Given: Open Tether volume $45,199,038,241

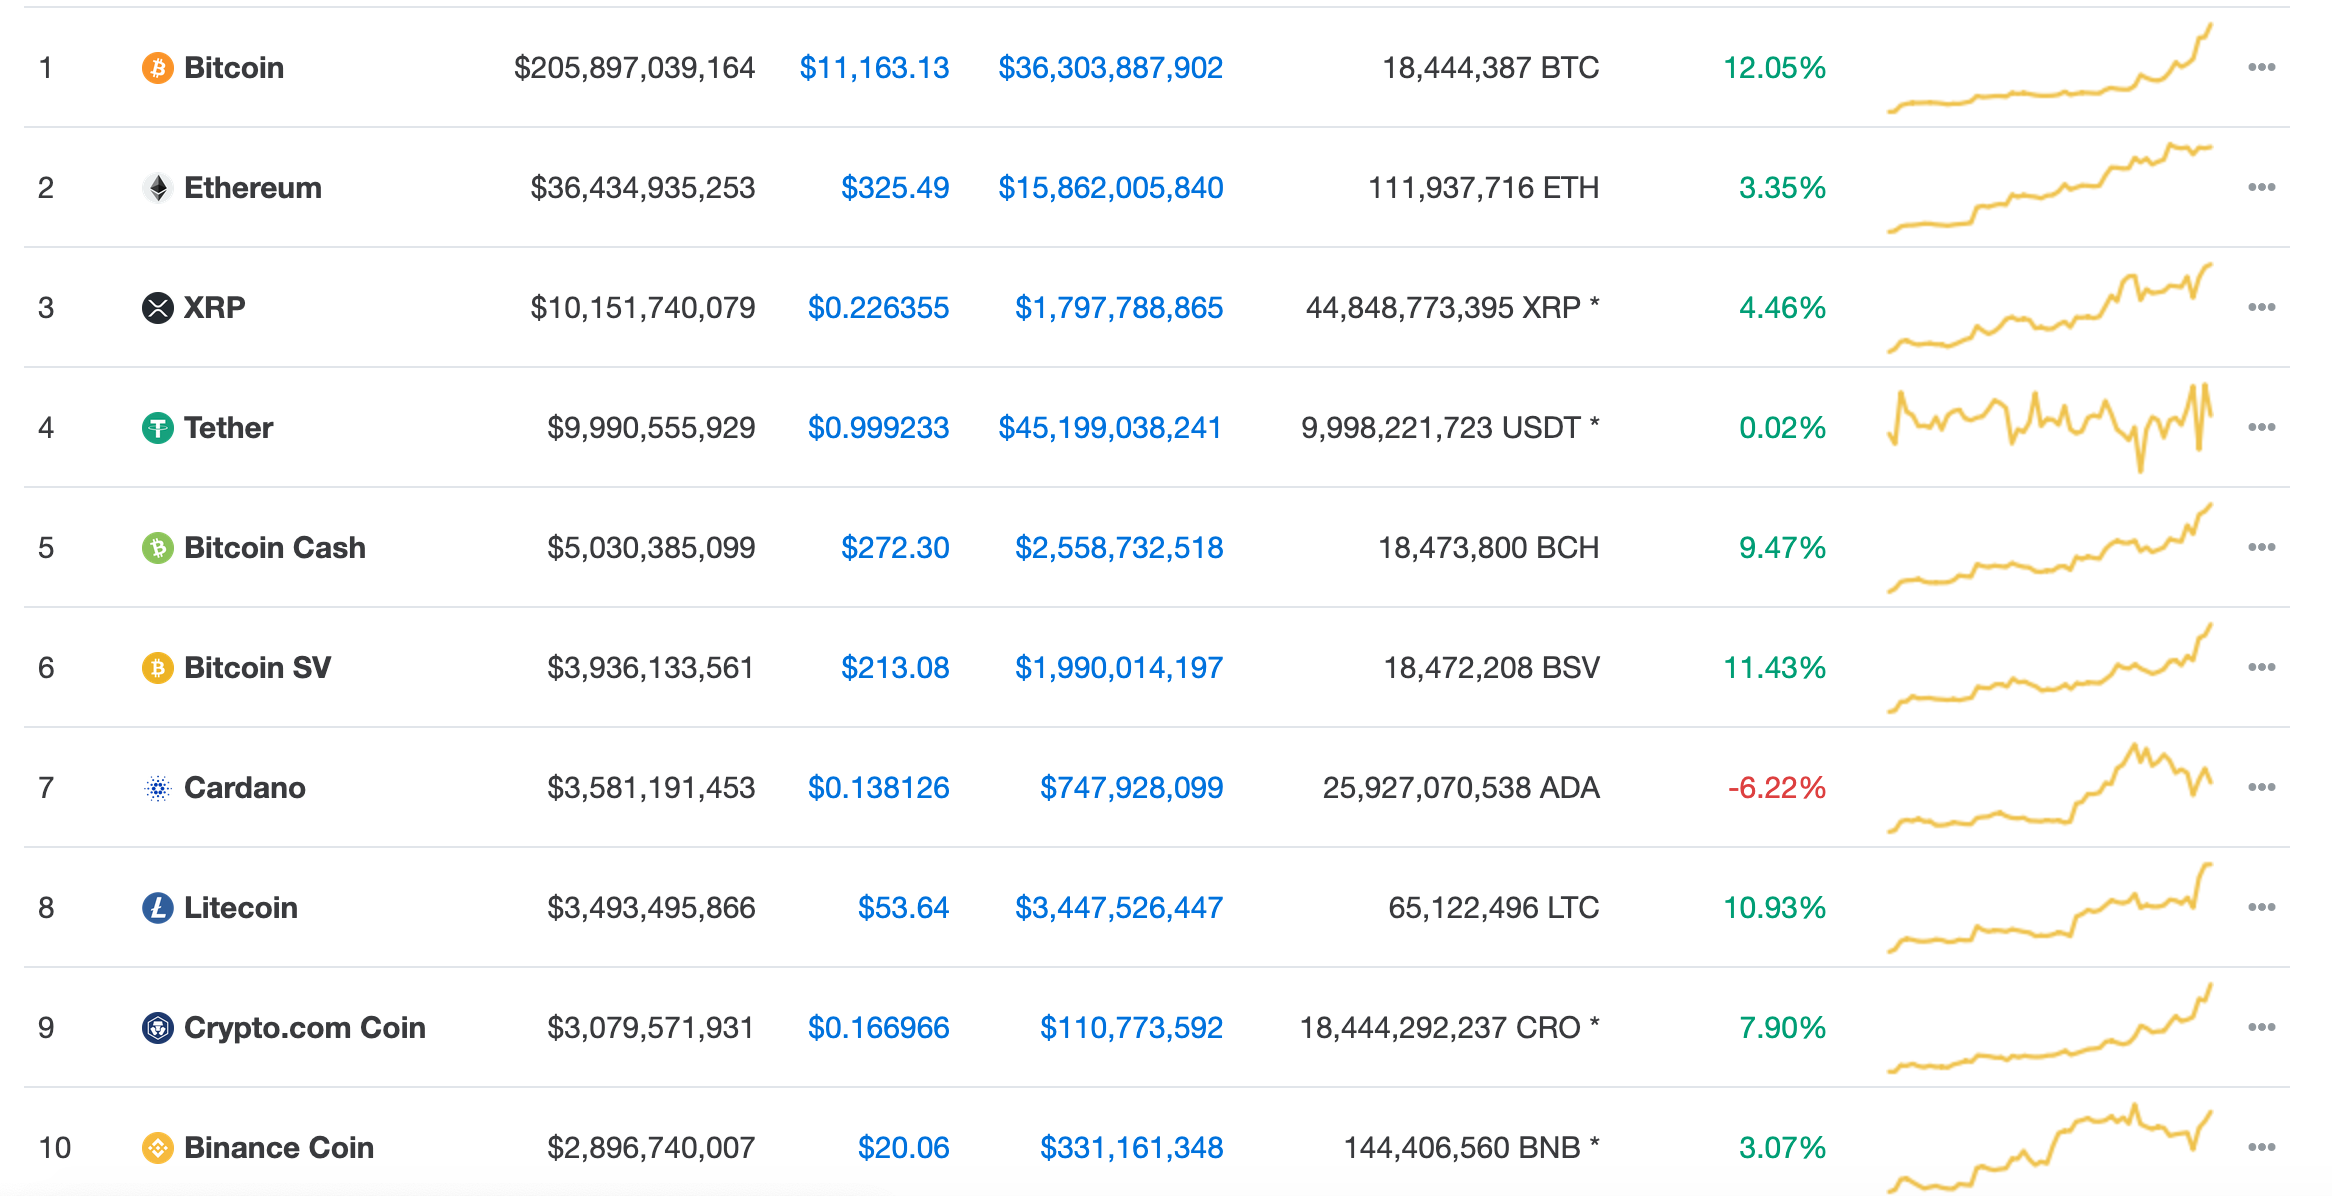Looking at the screenshot, I should 1110,428.
